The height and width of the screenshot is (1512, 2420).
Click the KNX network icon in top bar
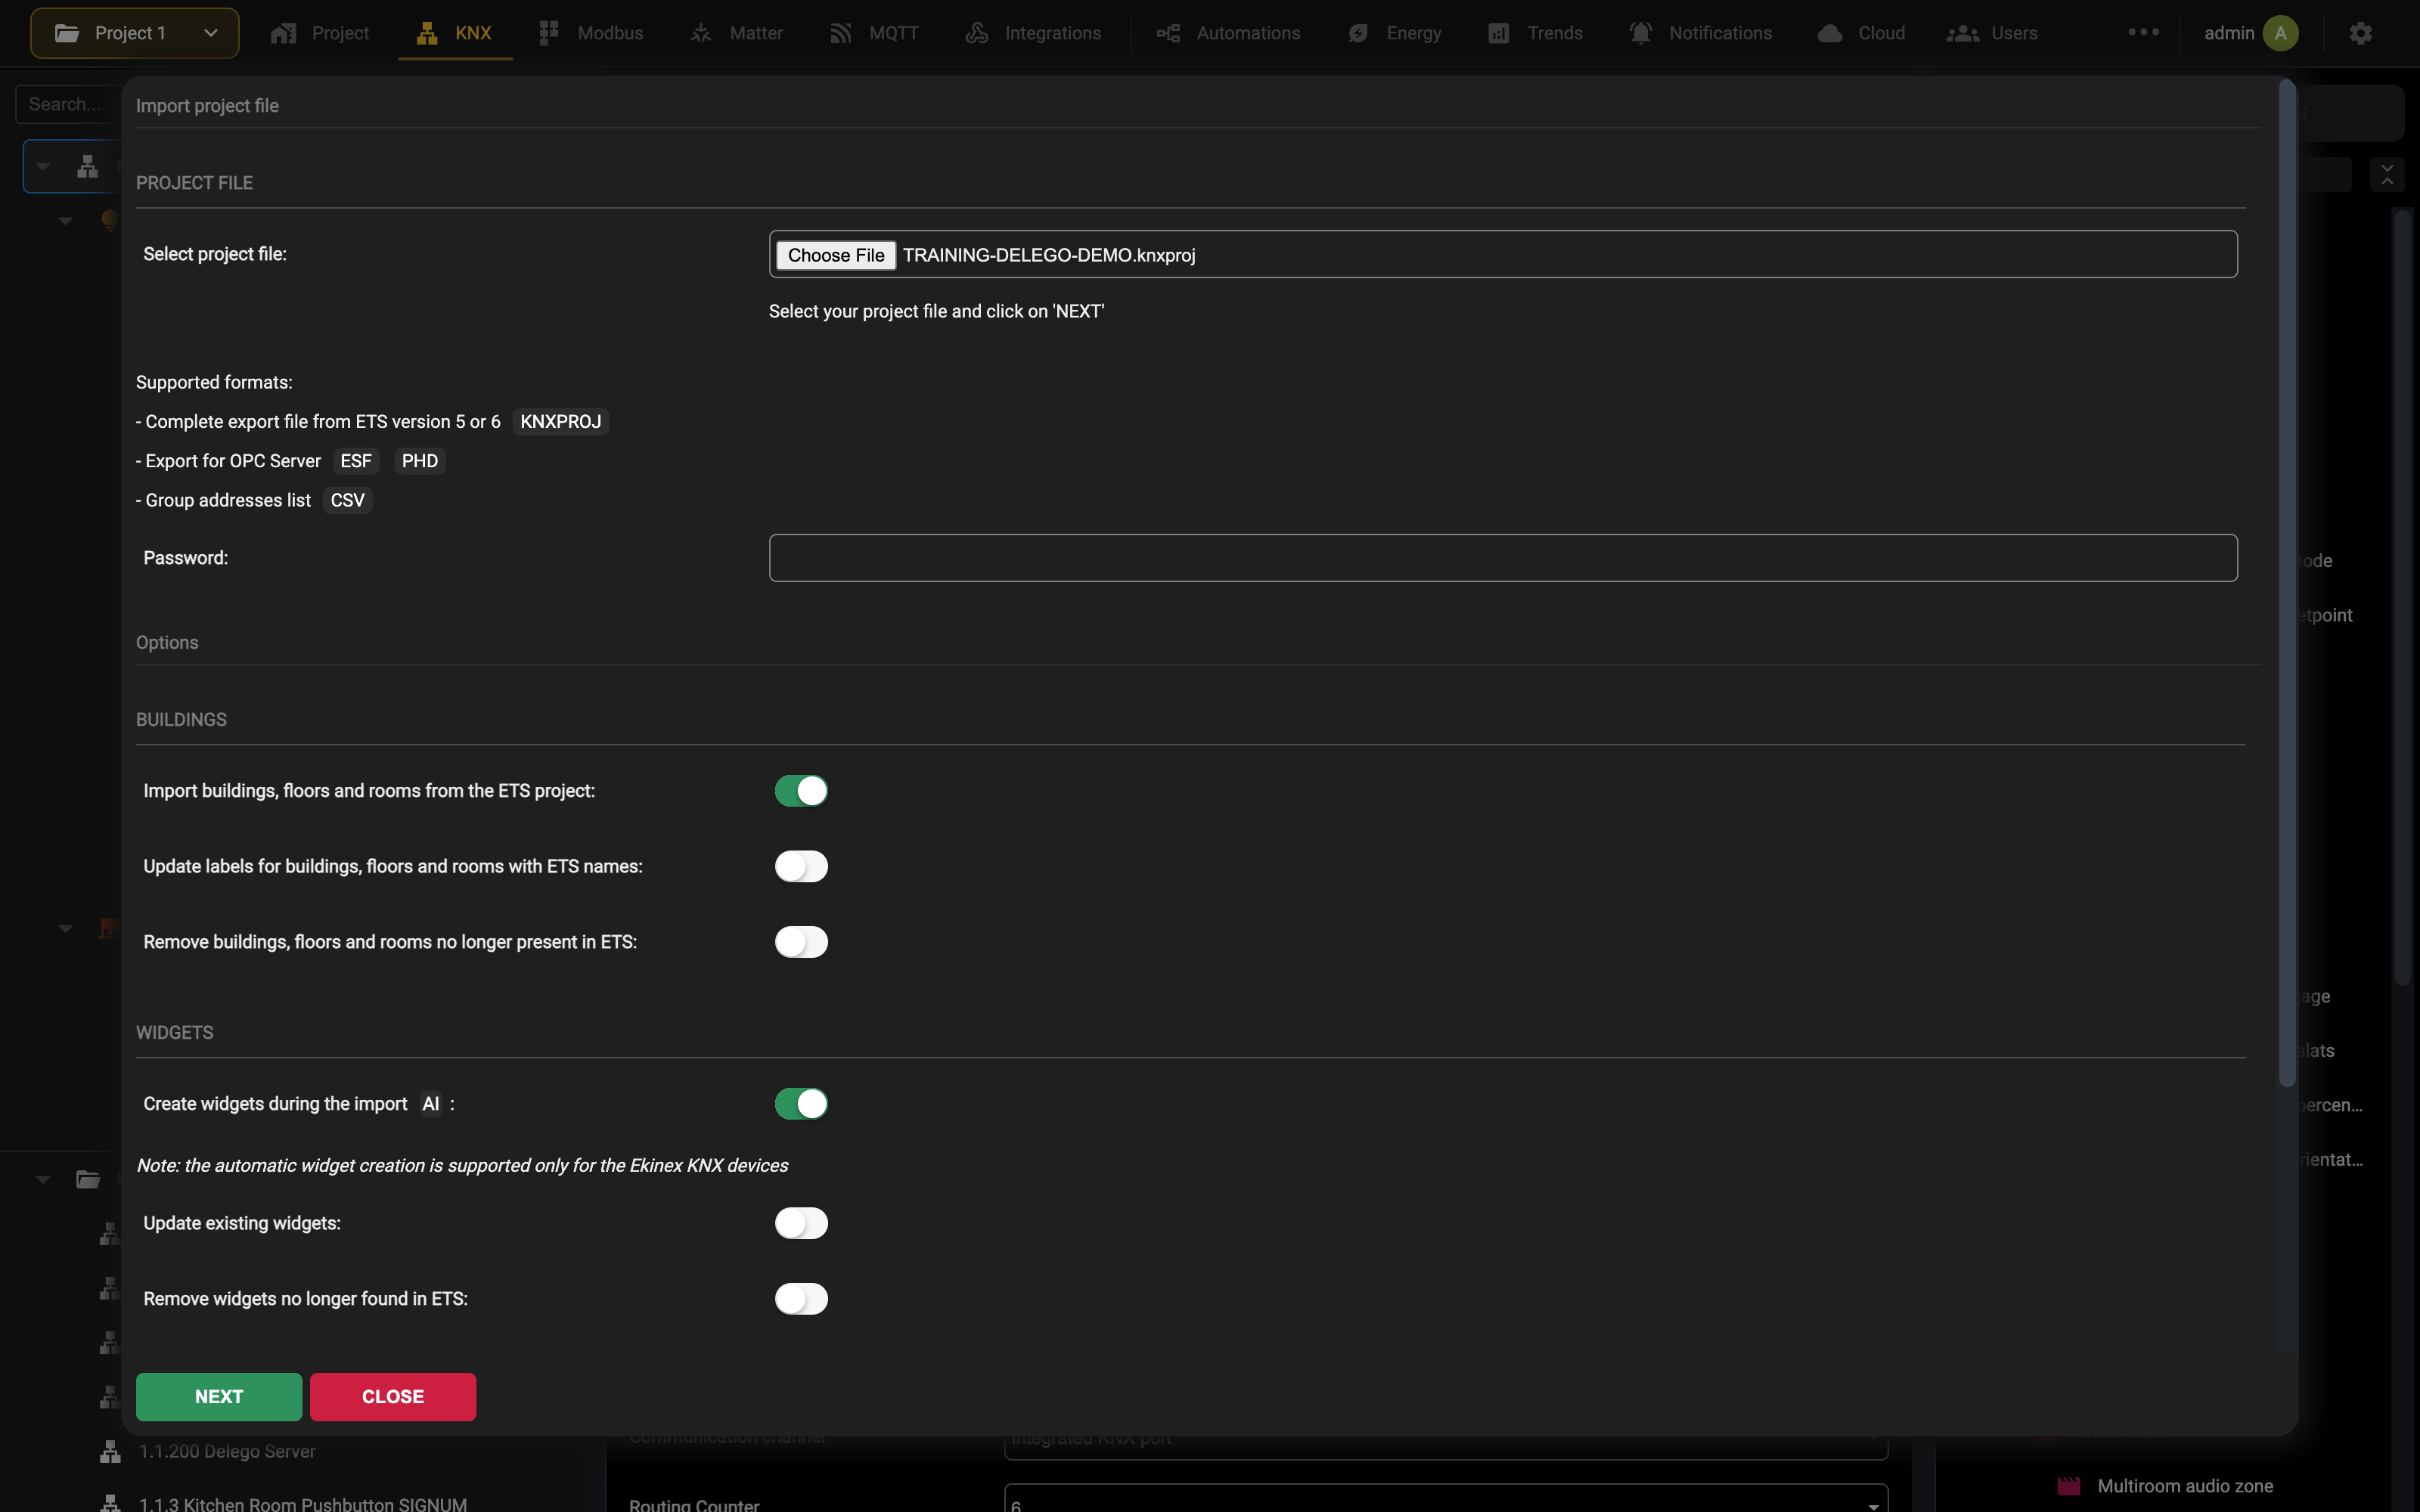pos(427,33)
